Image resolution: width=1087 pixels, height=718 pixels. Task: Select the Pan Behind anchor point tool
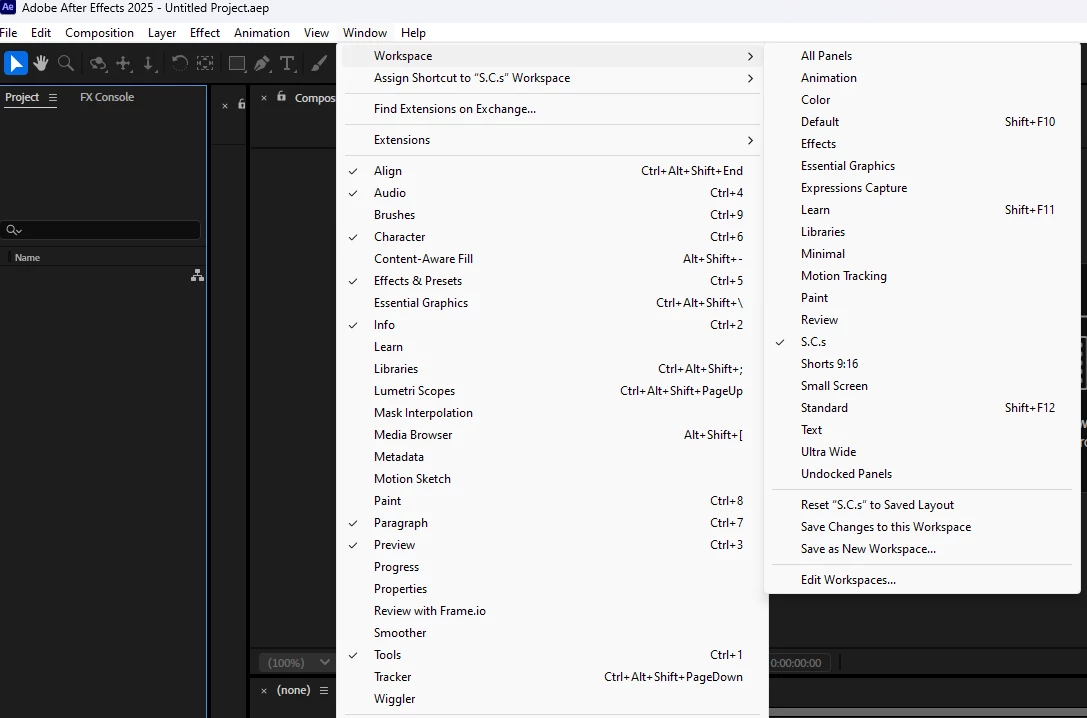pyautogui.click(x=205, y=64)
